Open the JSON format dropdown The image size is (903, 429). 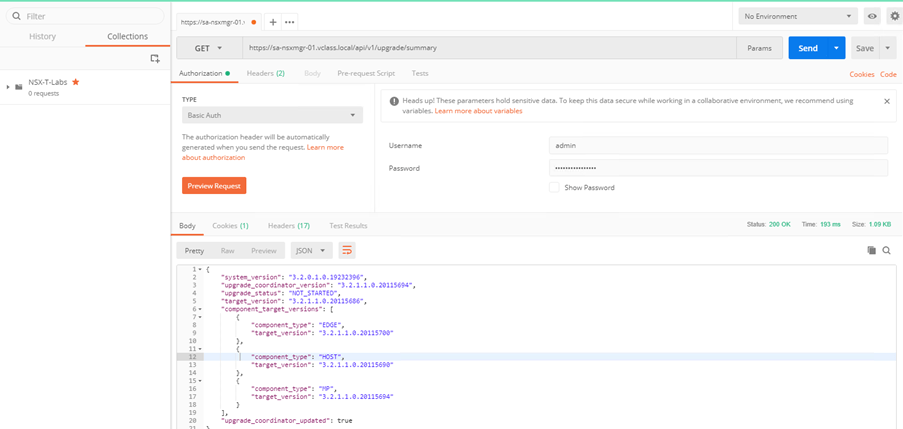pos(312,250)
